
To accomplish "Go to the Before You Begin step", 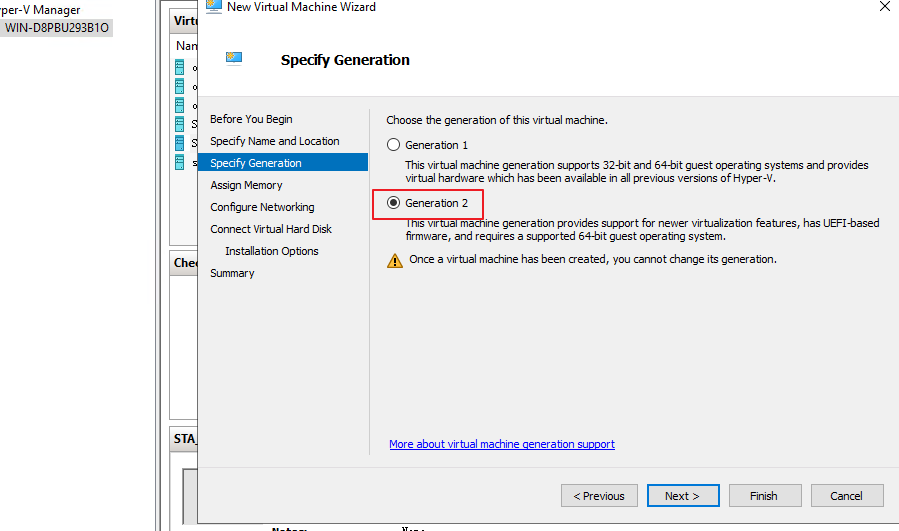I will [x=251, y=119].
